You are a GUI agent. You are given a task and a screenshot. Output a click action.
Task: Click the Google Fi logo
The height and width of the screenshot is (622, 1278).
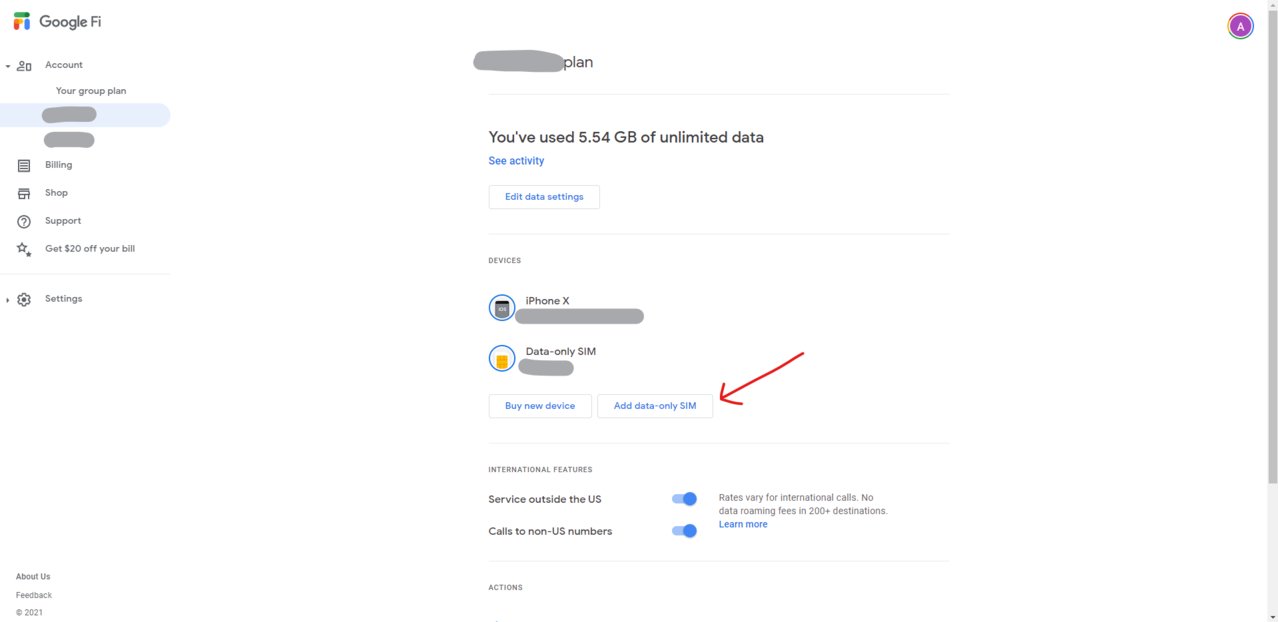(58, 21)
